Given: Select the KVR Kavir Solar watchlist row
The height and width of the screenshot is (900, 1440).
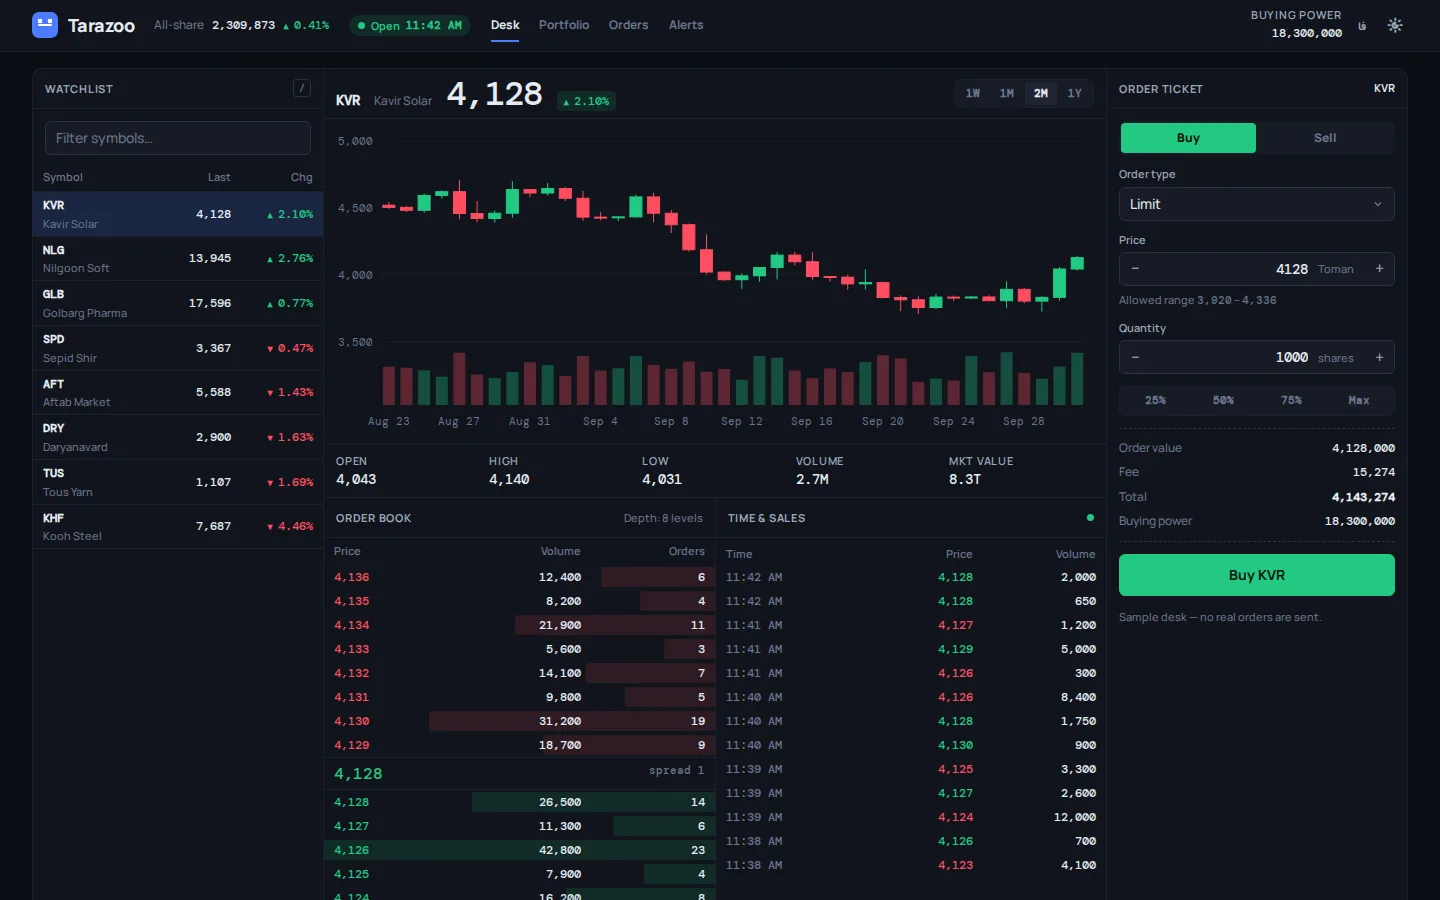Looking at the screenshot, I should point(178,214).
